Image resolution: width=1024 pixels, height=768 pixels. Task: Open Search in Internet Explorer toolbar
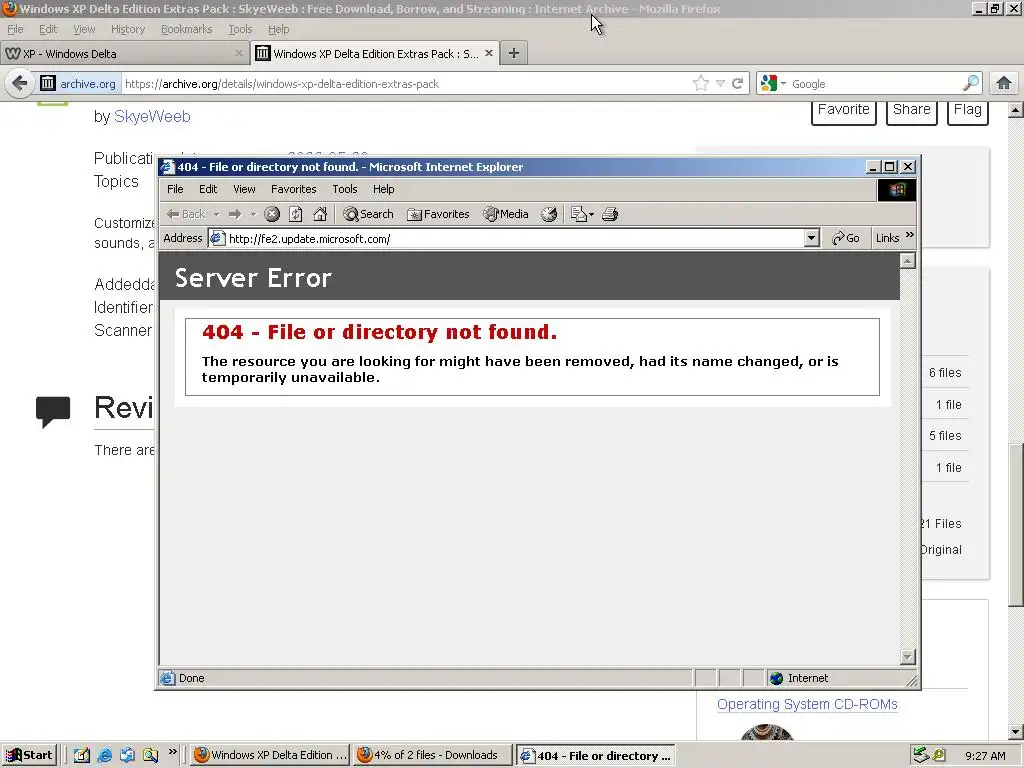tap(368, 214)
